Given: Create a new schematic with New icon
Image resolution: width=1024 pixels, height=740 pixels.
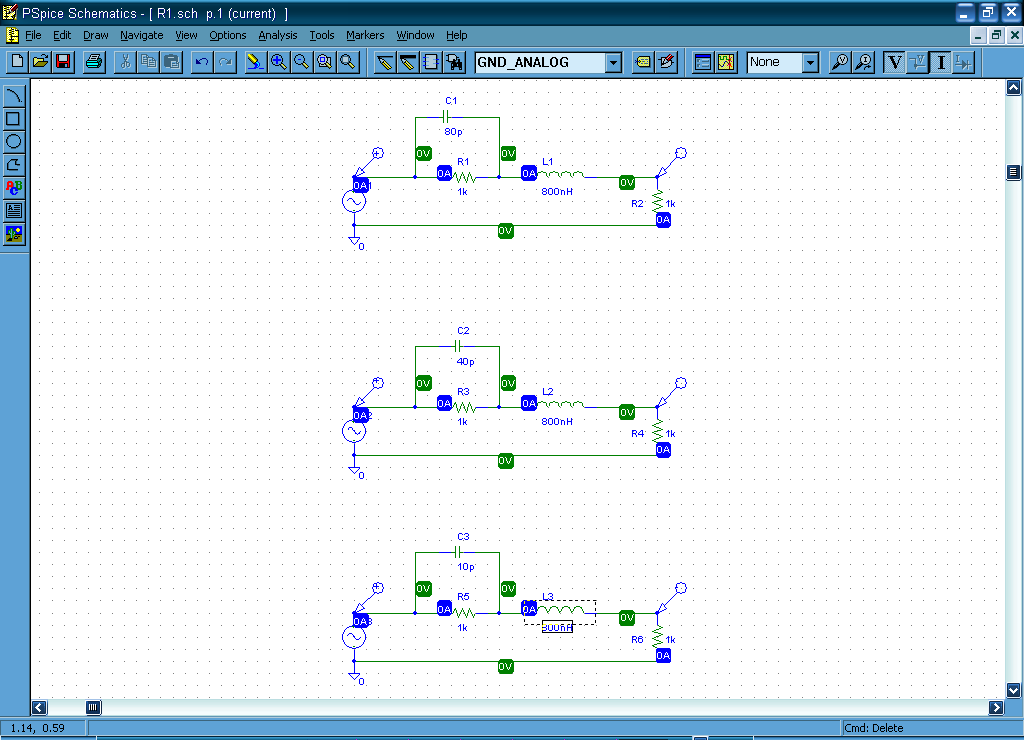Looking at the screenshot, I should [x=17, y=62].
